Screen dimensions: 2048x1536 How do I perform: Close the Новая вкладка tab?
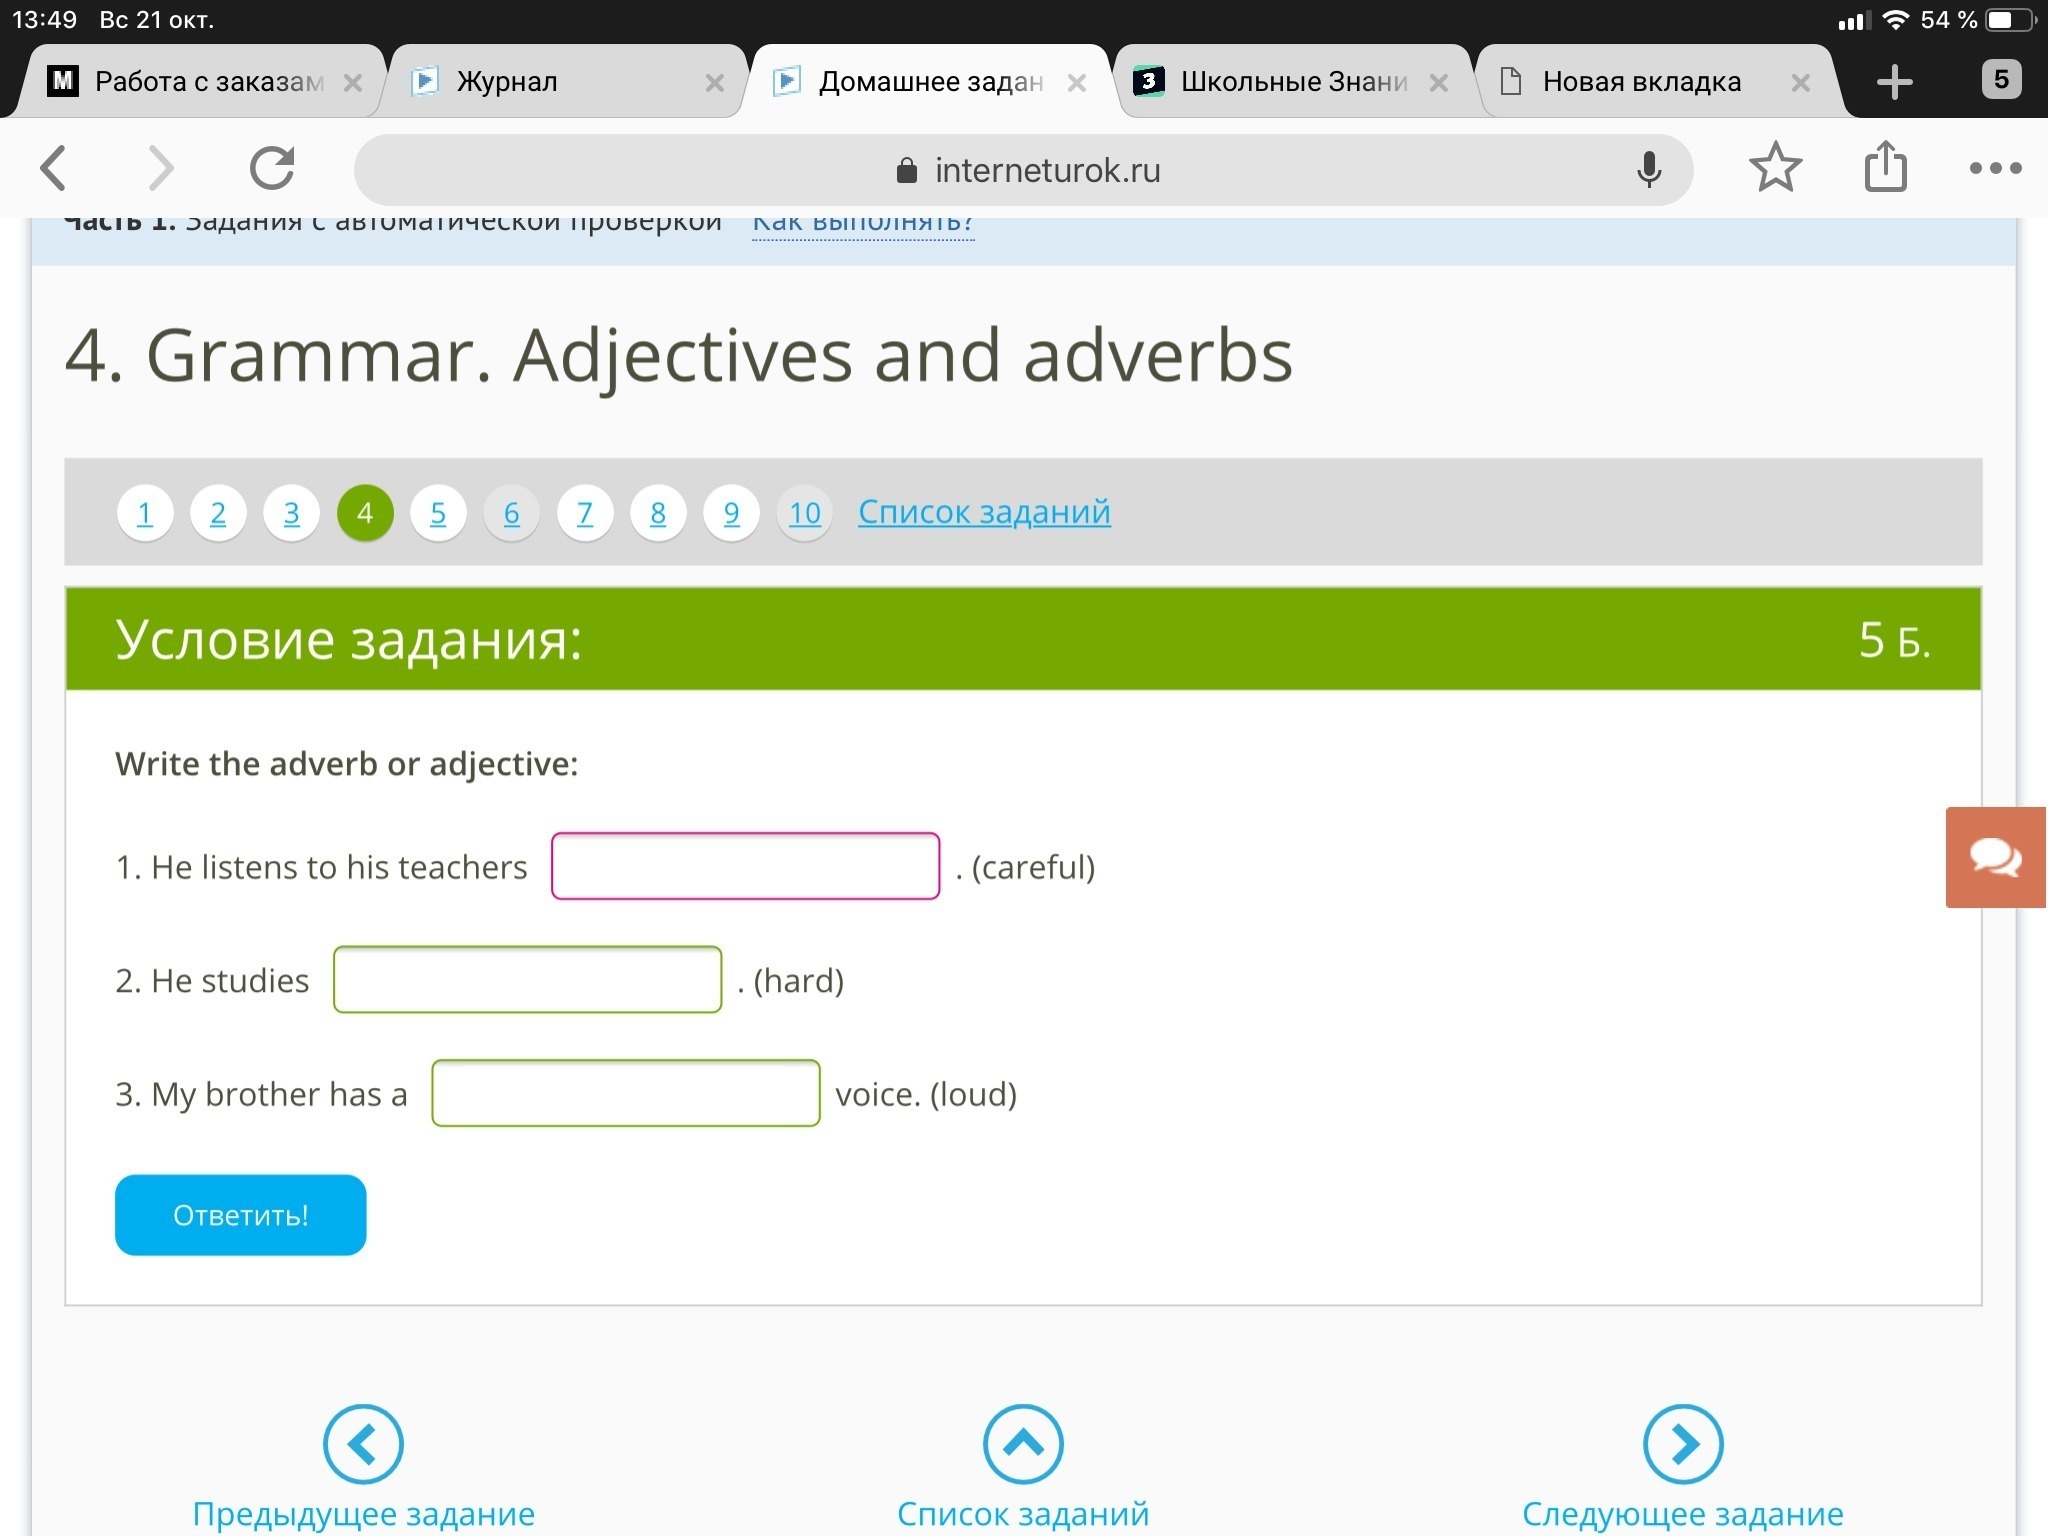tap(1800, 83)
